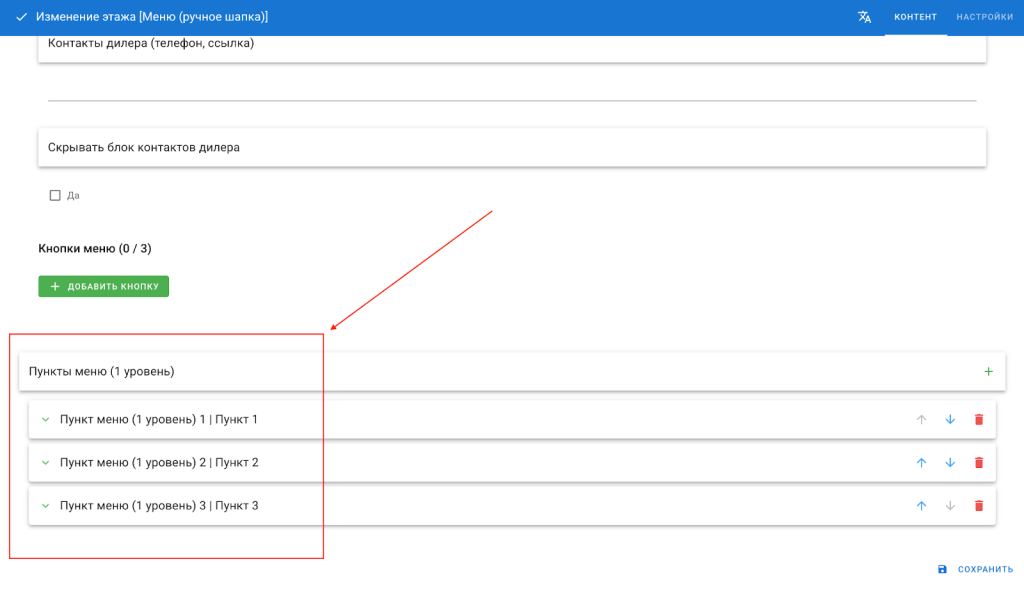
Task: Click the translate language icon in header
Action: pyautogui.click(x=864, y=17)
